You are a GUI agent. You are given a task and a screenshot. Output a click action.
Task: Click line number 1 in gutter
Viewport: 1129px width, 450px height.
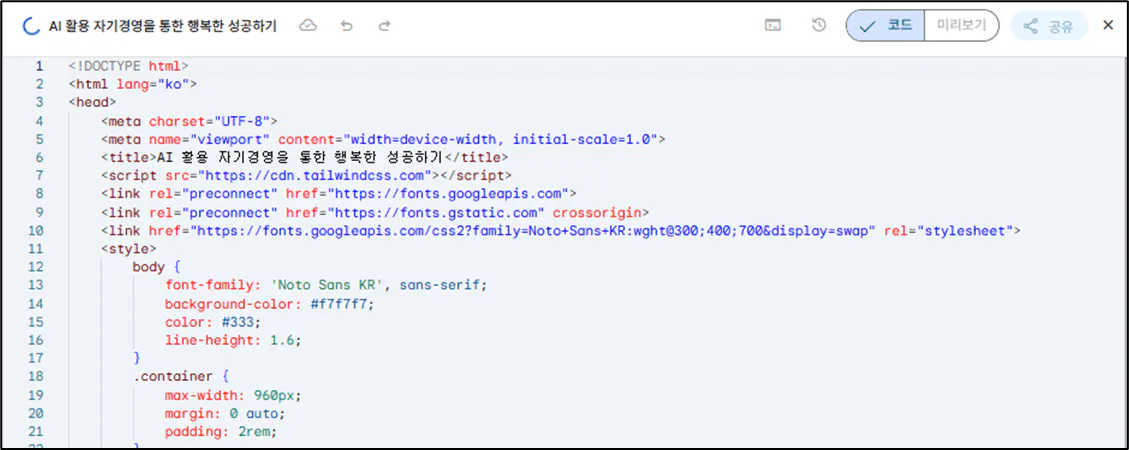click(40, 66)
